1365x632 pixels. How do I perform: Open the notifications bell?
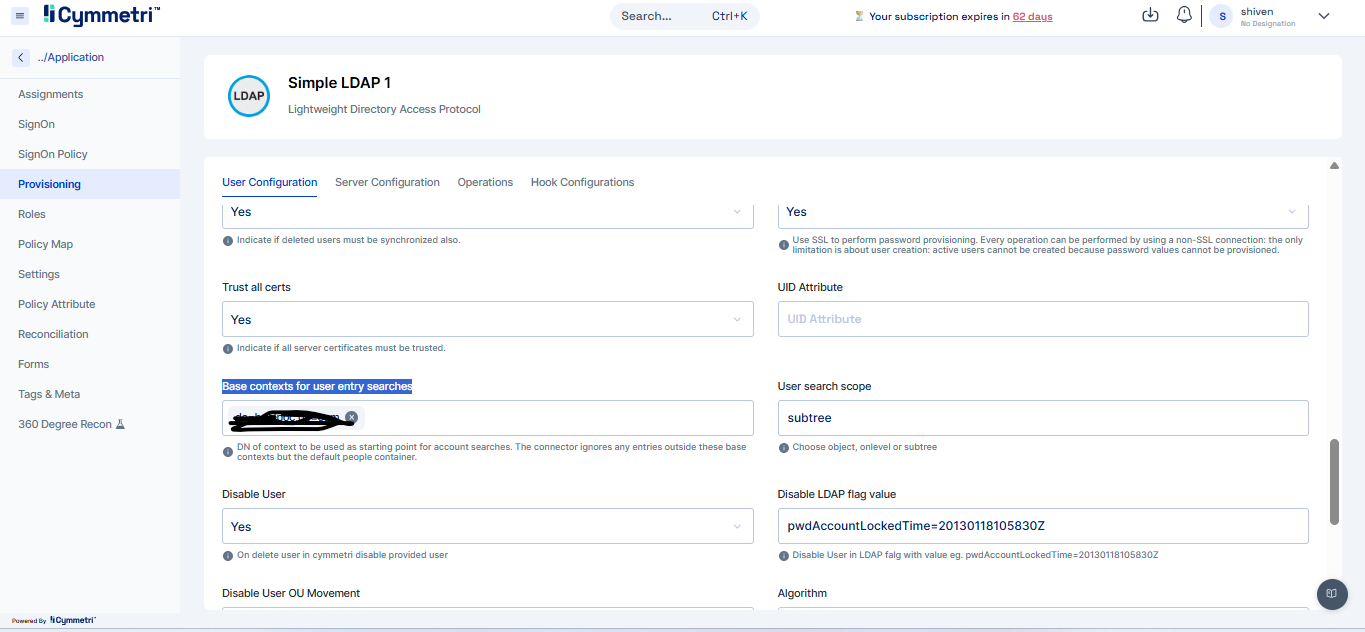(x=1184, y=15)
